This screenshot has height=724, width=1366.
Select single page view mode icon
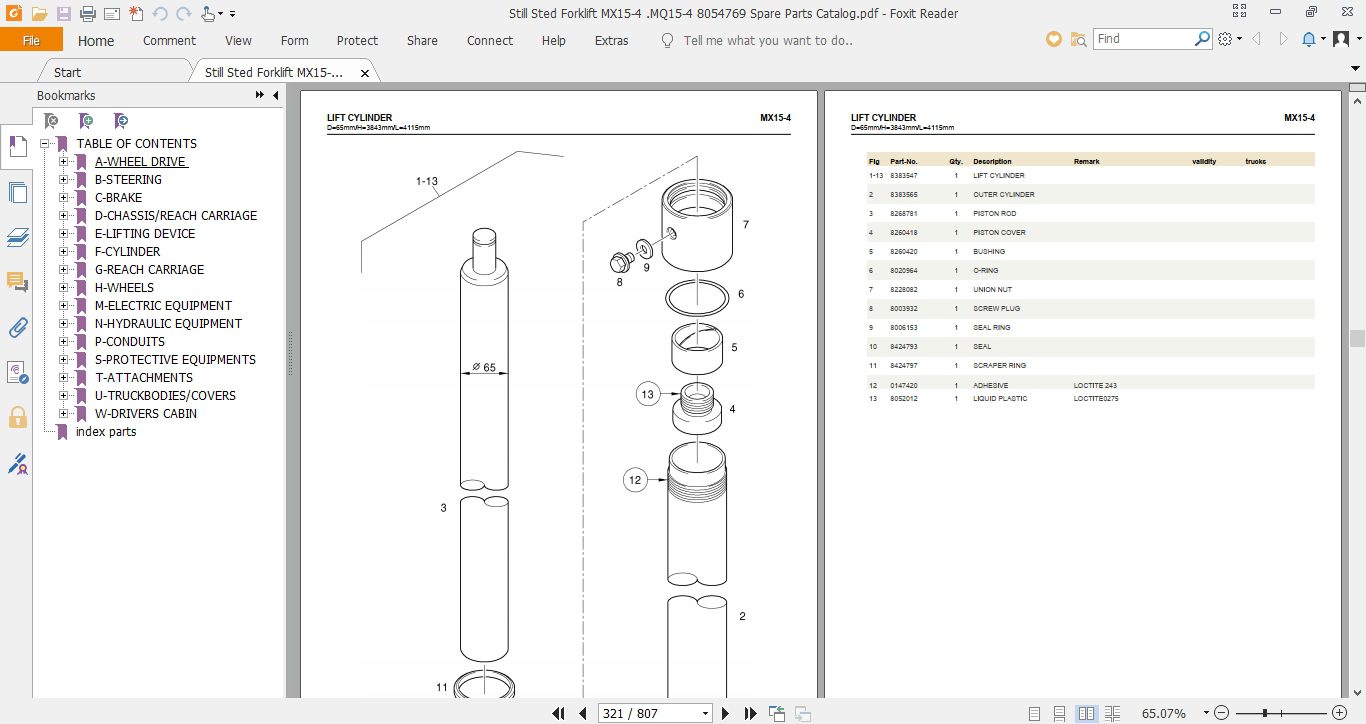1034,713
